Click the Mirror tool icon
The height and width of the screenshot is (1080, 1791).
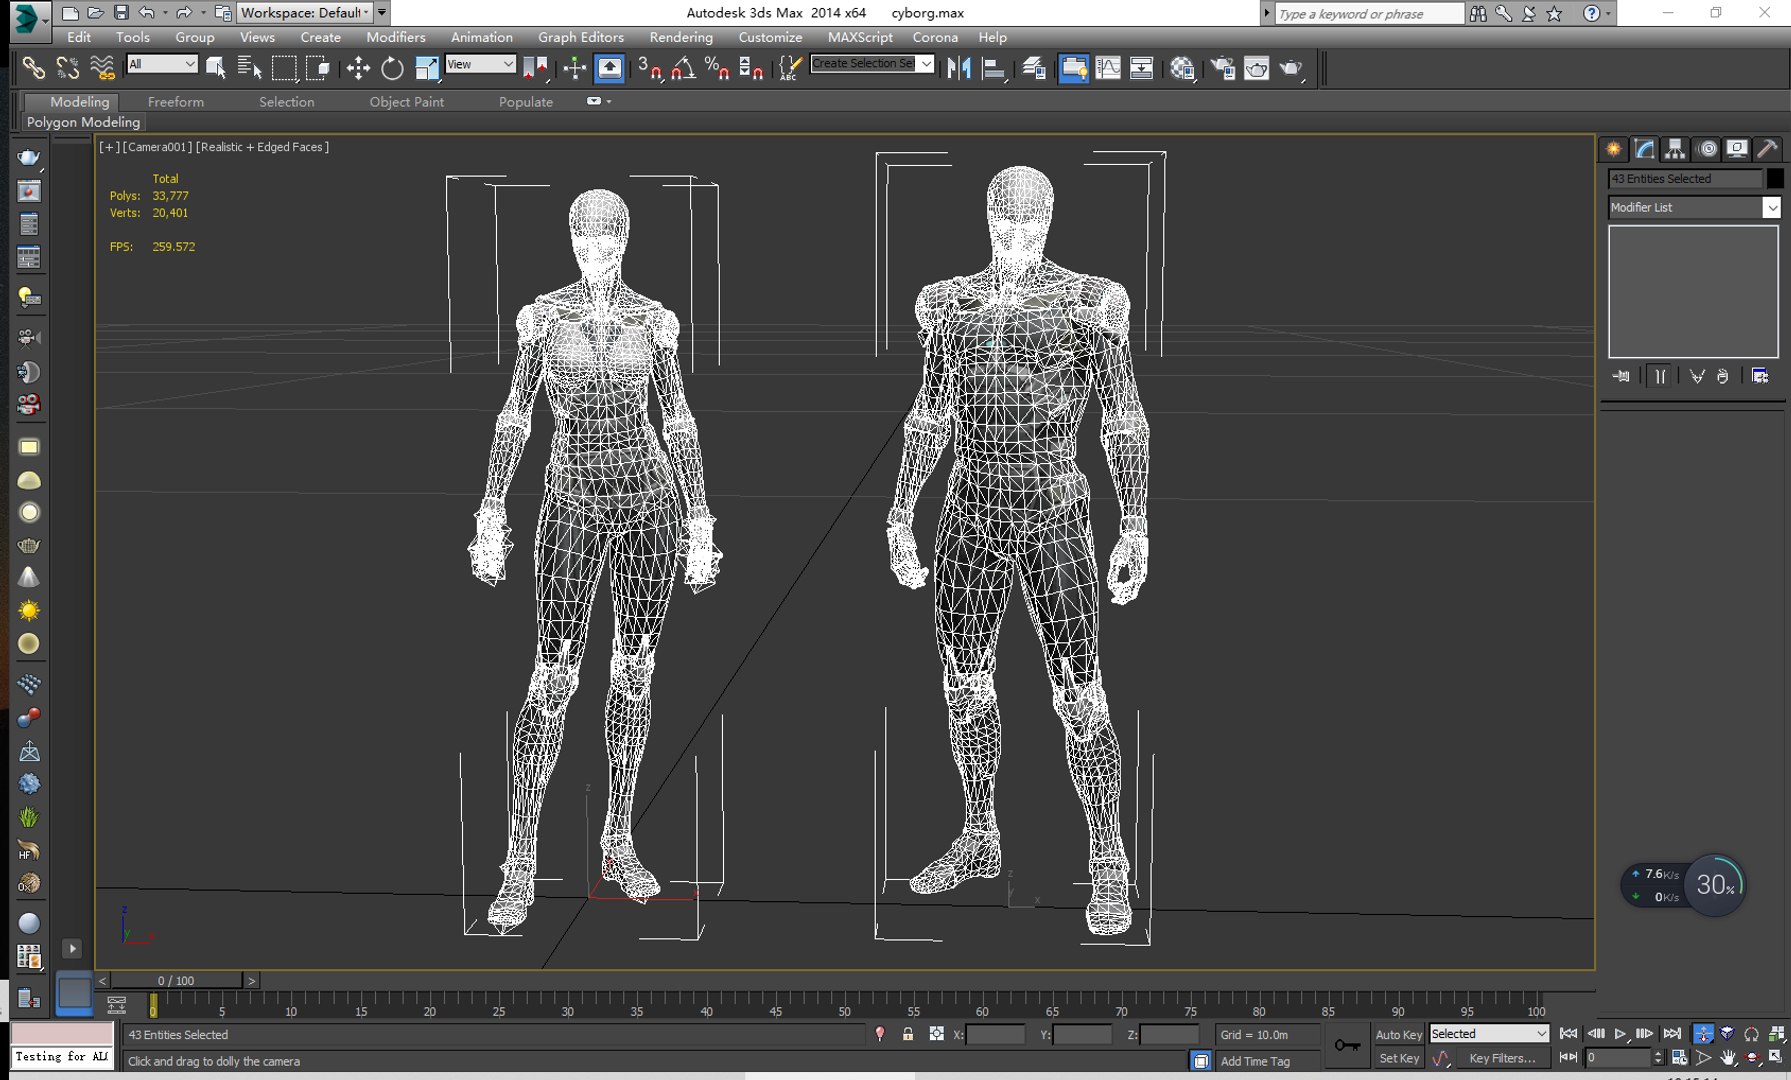click(x=959, y=68)
